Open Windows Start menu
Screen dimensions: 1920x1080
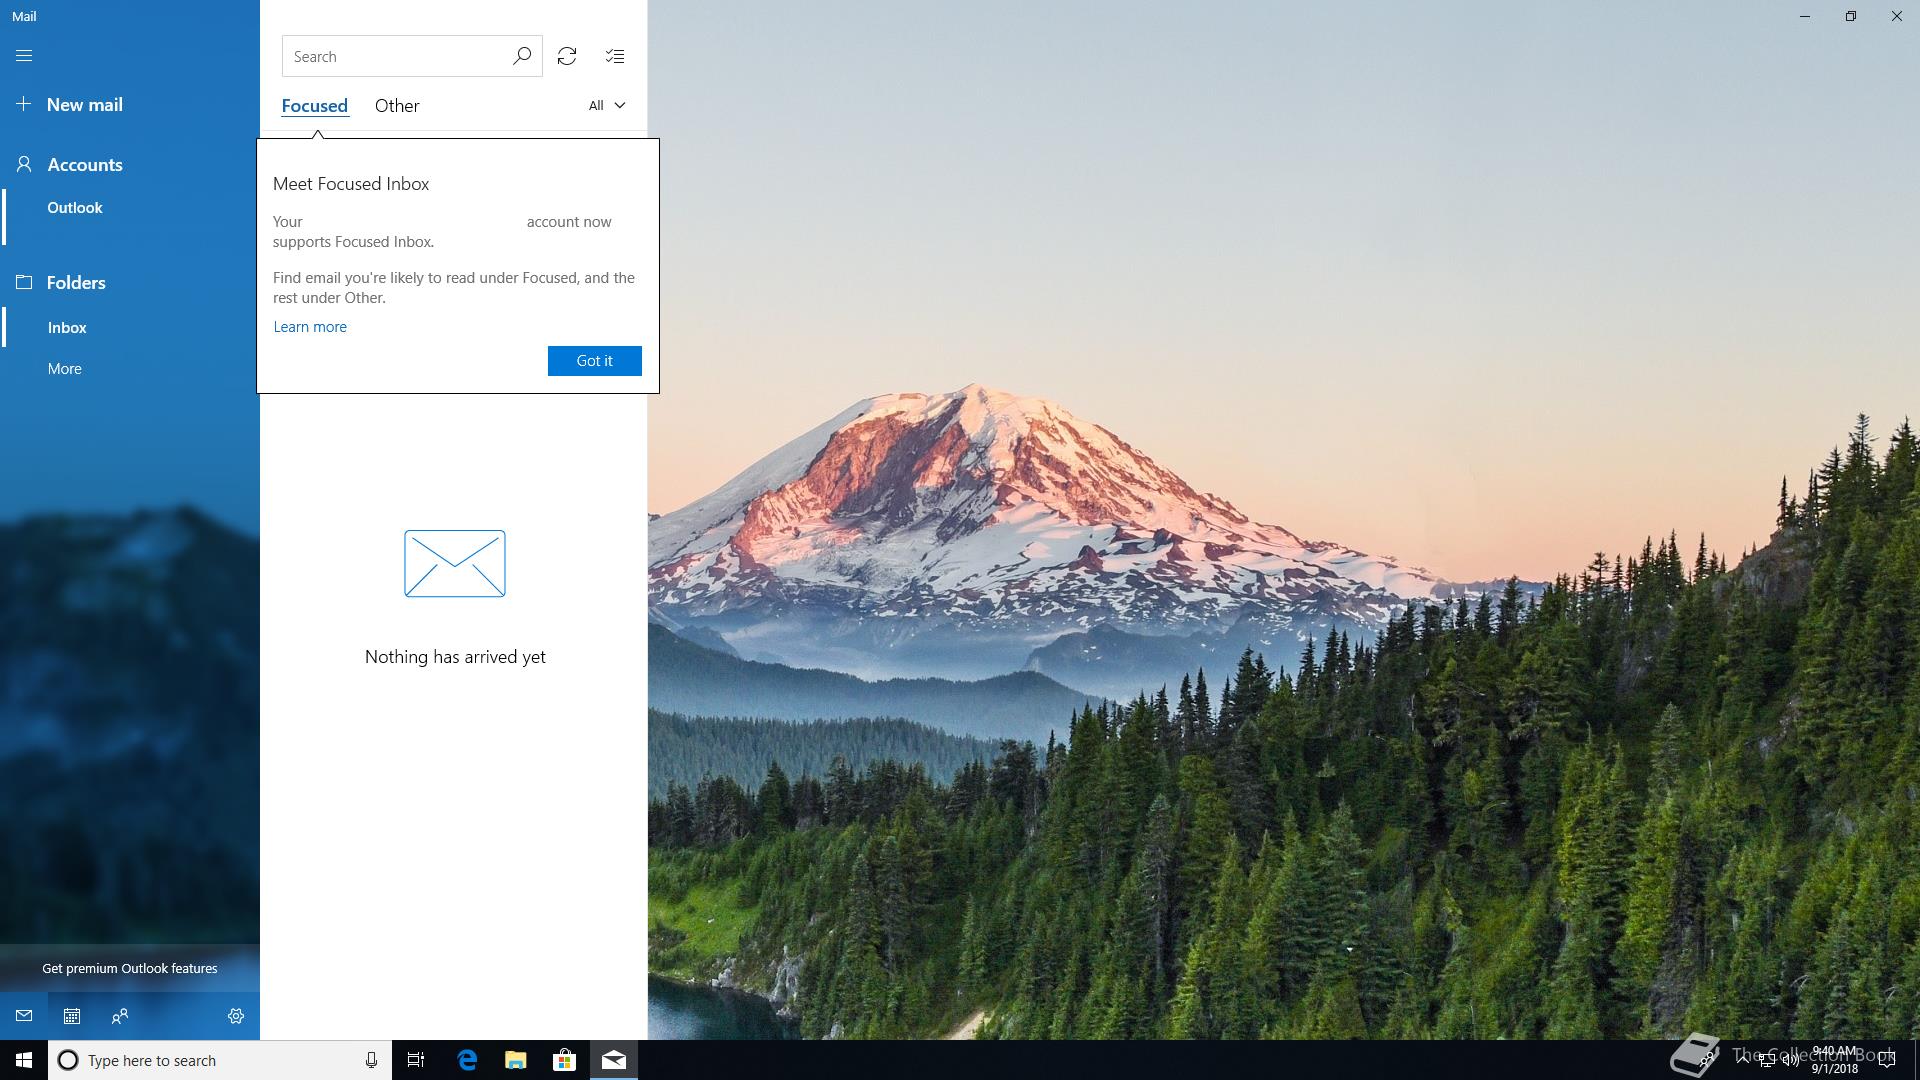coord(24,1060)
